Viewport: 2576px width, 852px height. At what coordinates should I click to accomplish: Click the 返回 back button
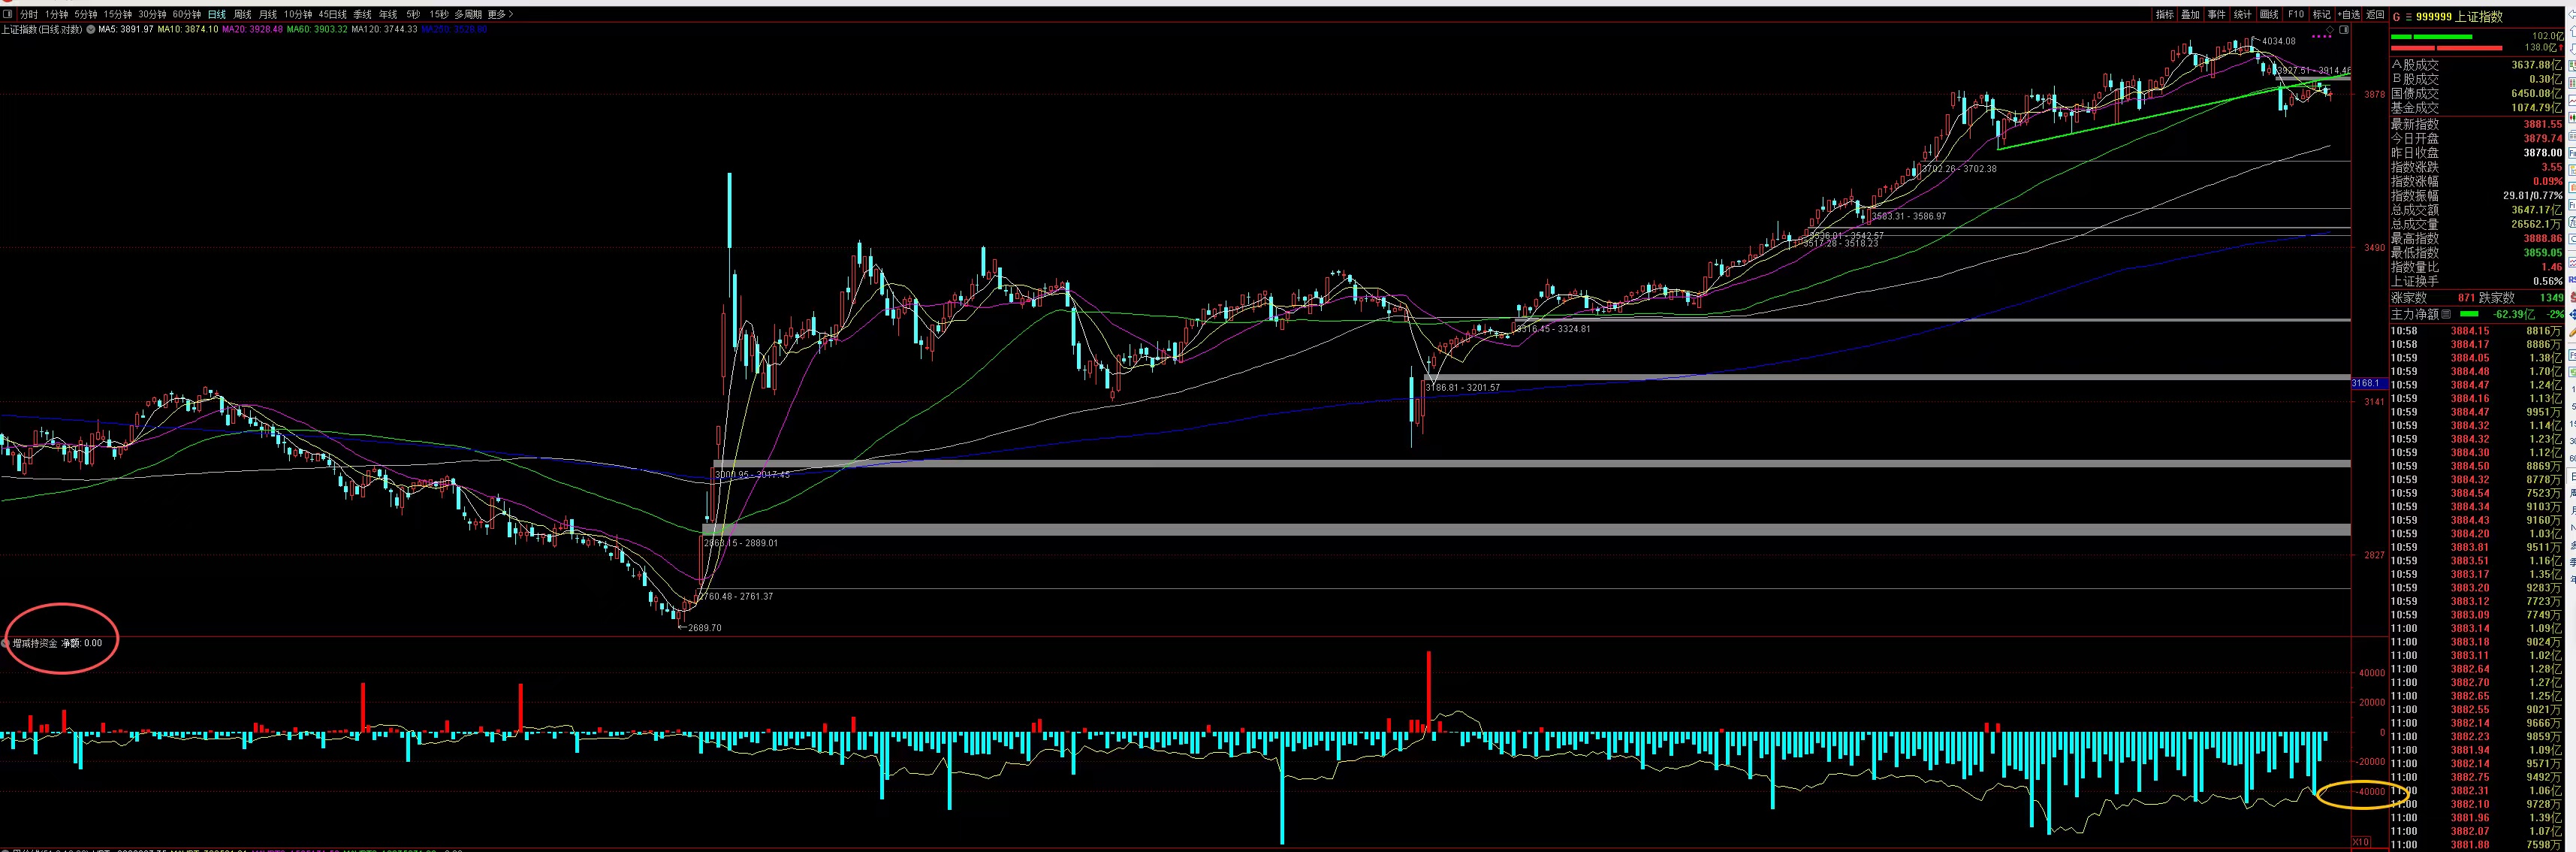(x=2375, y=14)
